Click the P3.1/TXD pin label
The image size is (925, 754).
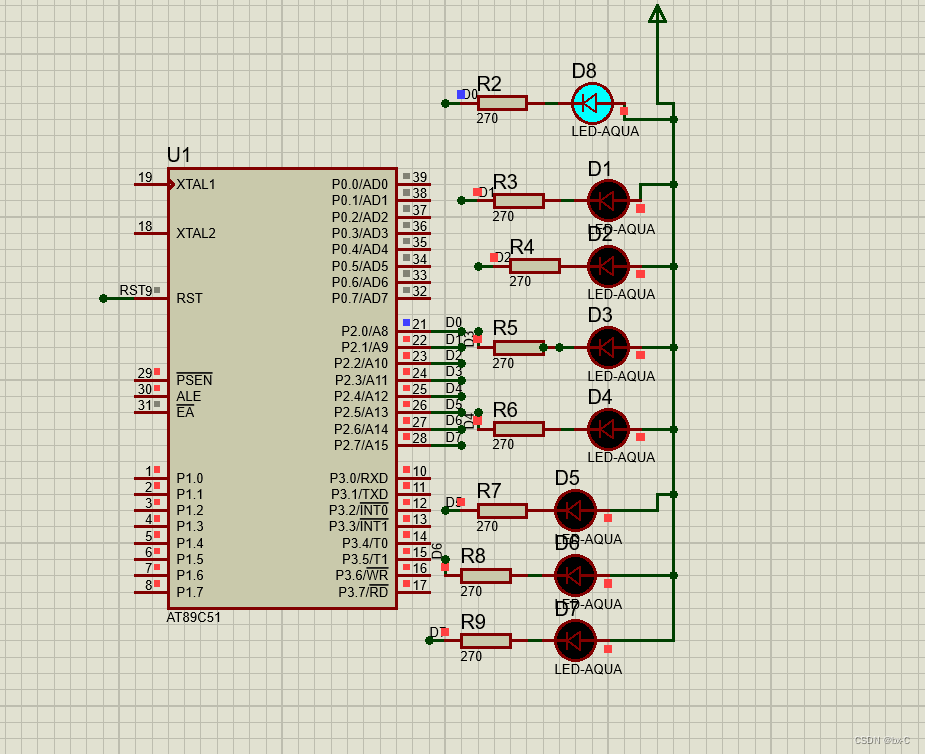tap(359, 494)
